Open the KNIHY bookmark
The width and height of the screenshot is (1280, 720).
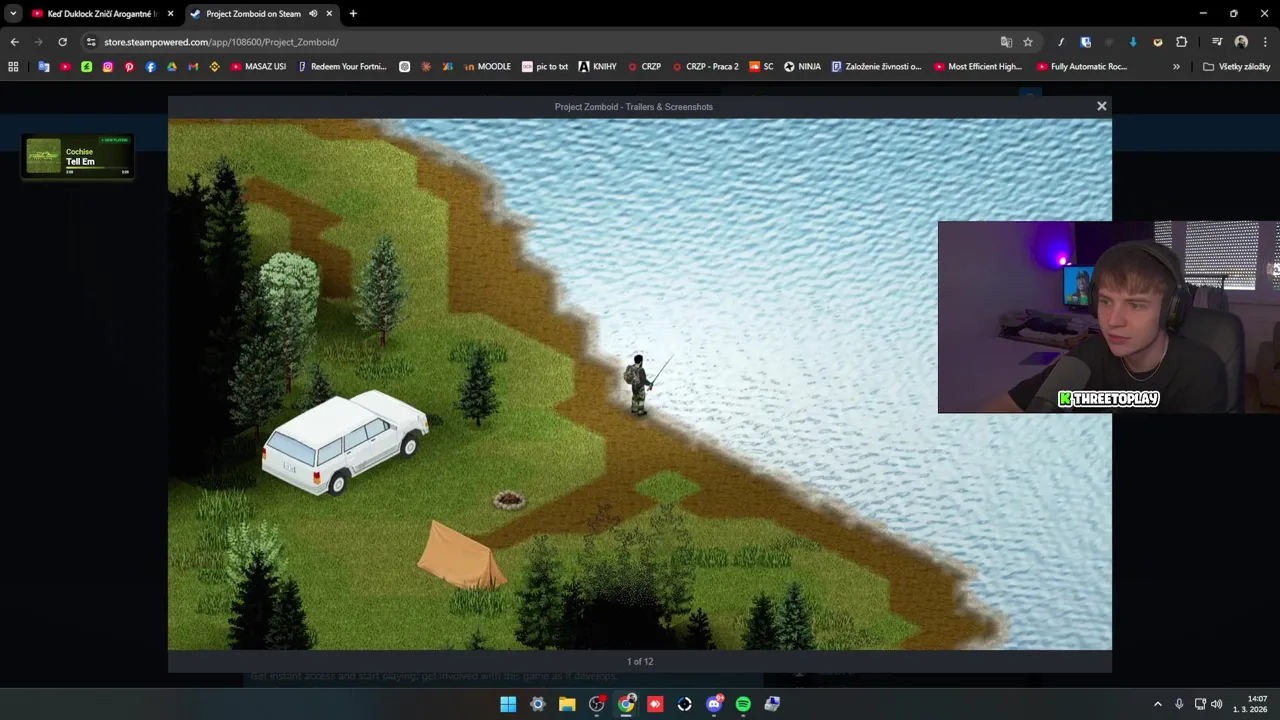point(598,67)
